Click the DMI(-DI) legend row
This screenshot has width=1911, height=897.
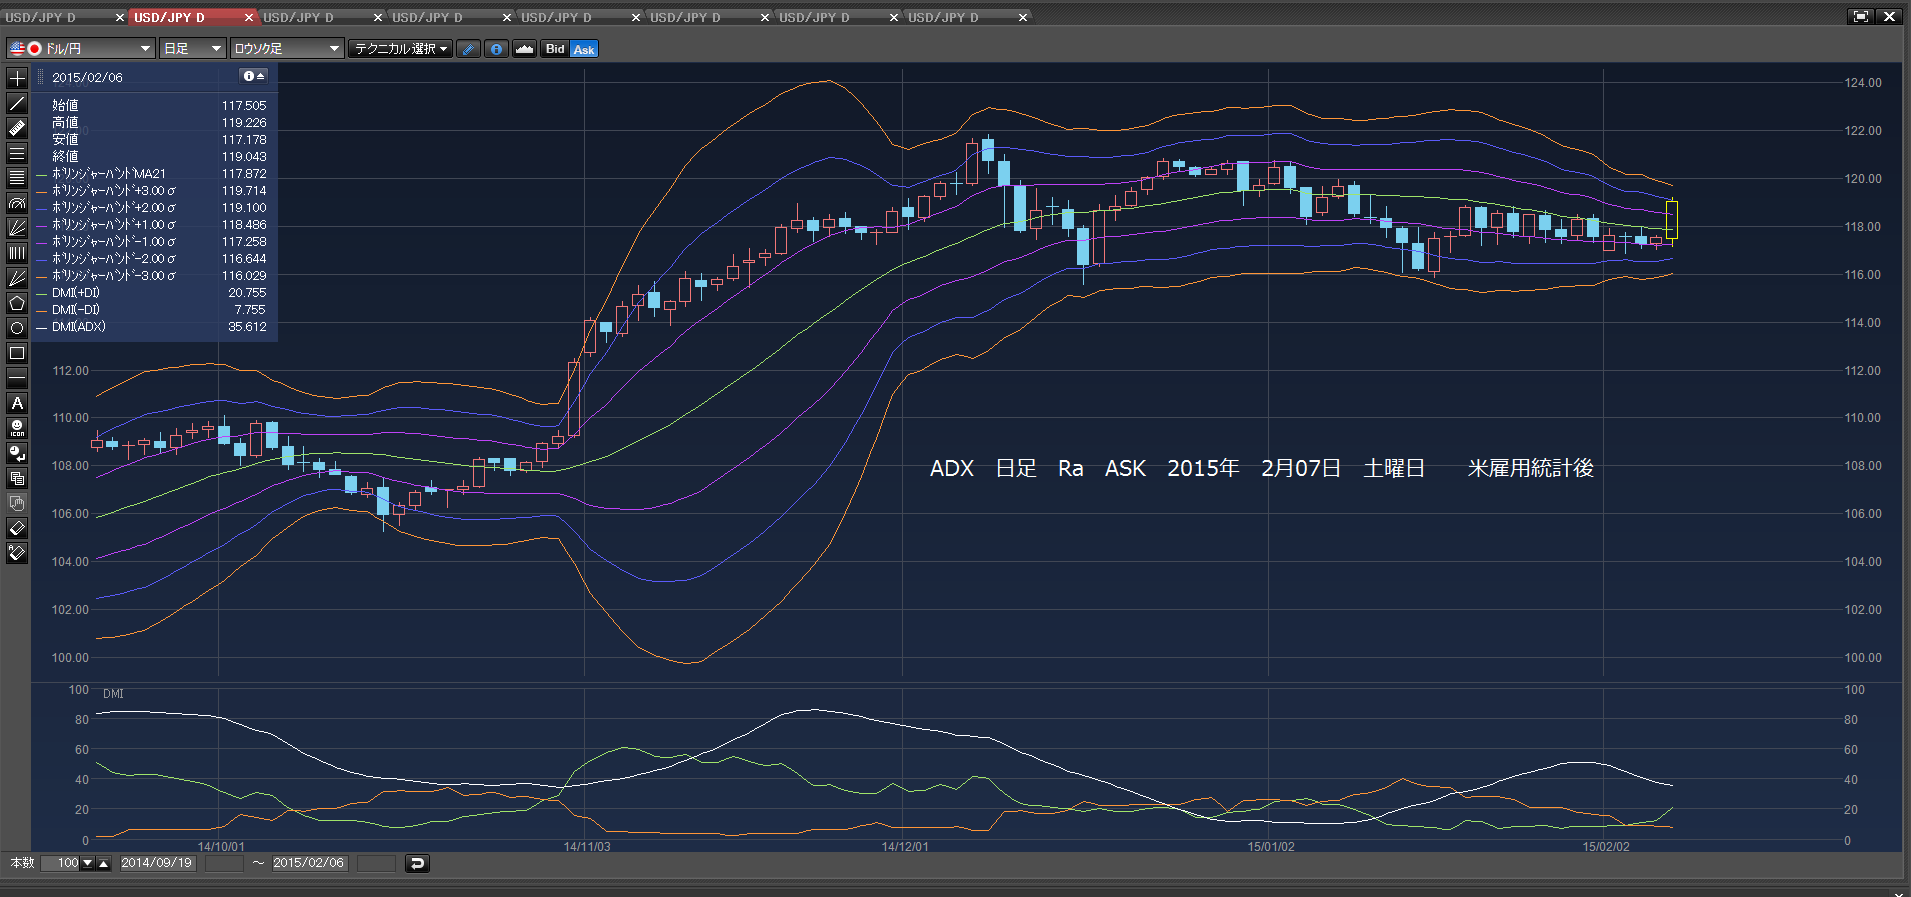click(152, 310)
